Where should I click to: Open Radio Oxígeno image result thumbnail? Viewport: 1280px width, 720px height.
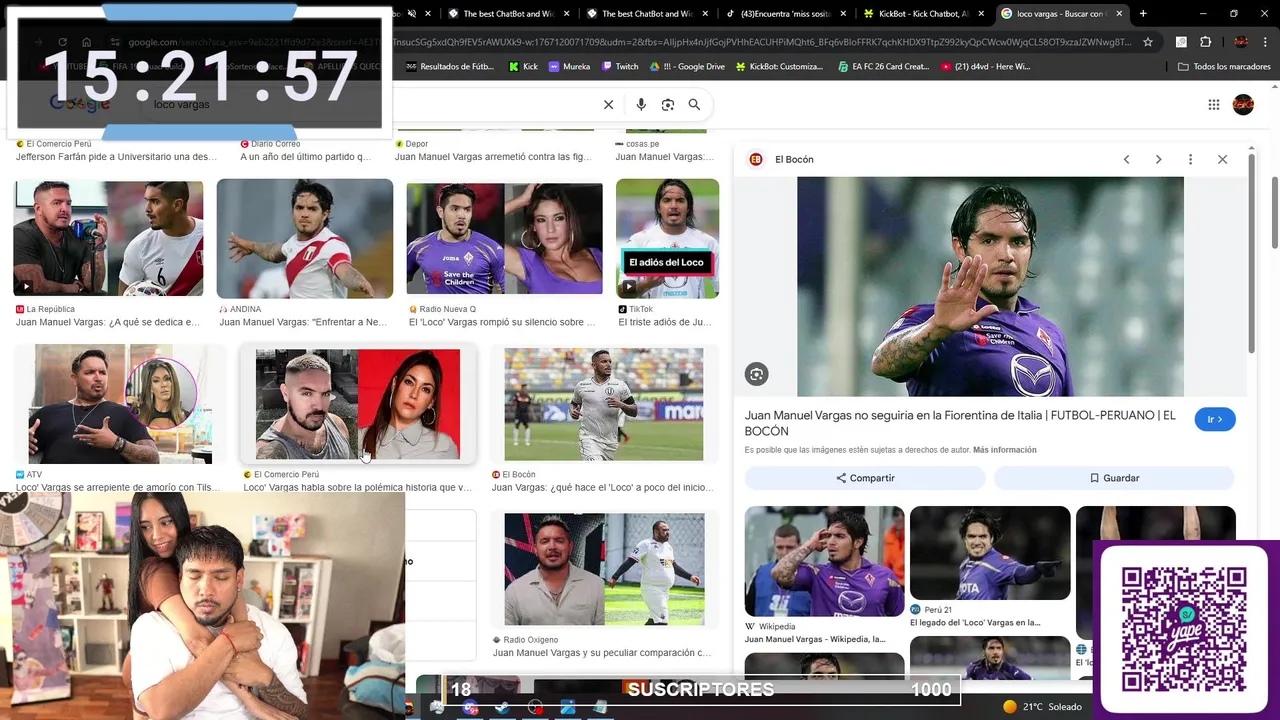point(604,569)
